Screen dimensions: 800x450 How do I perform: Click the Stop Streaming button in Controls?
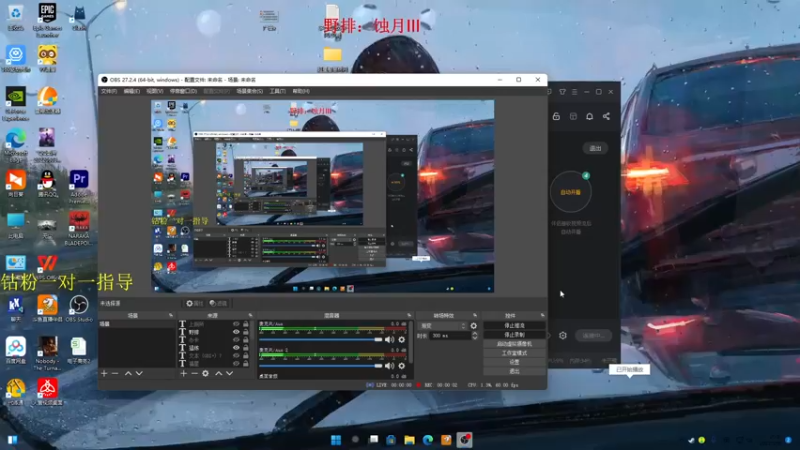pos(514,326)
